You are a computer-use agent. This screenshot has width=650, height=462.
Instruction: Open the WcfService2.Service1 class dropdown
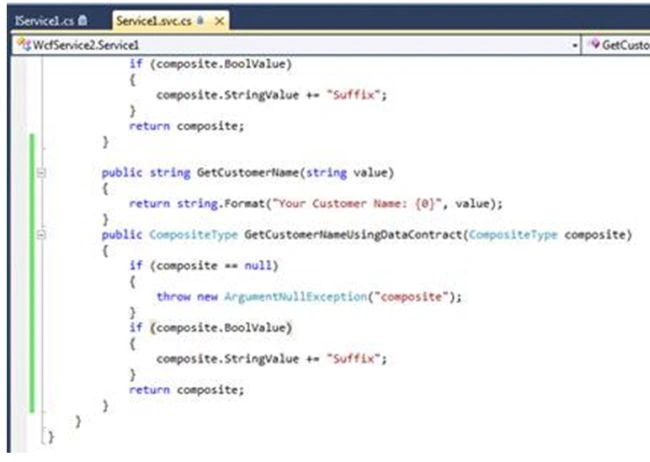(575, 45)
